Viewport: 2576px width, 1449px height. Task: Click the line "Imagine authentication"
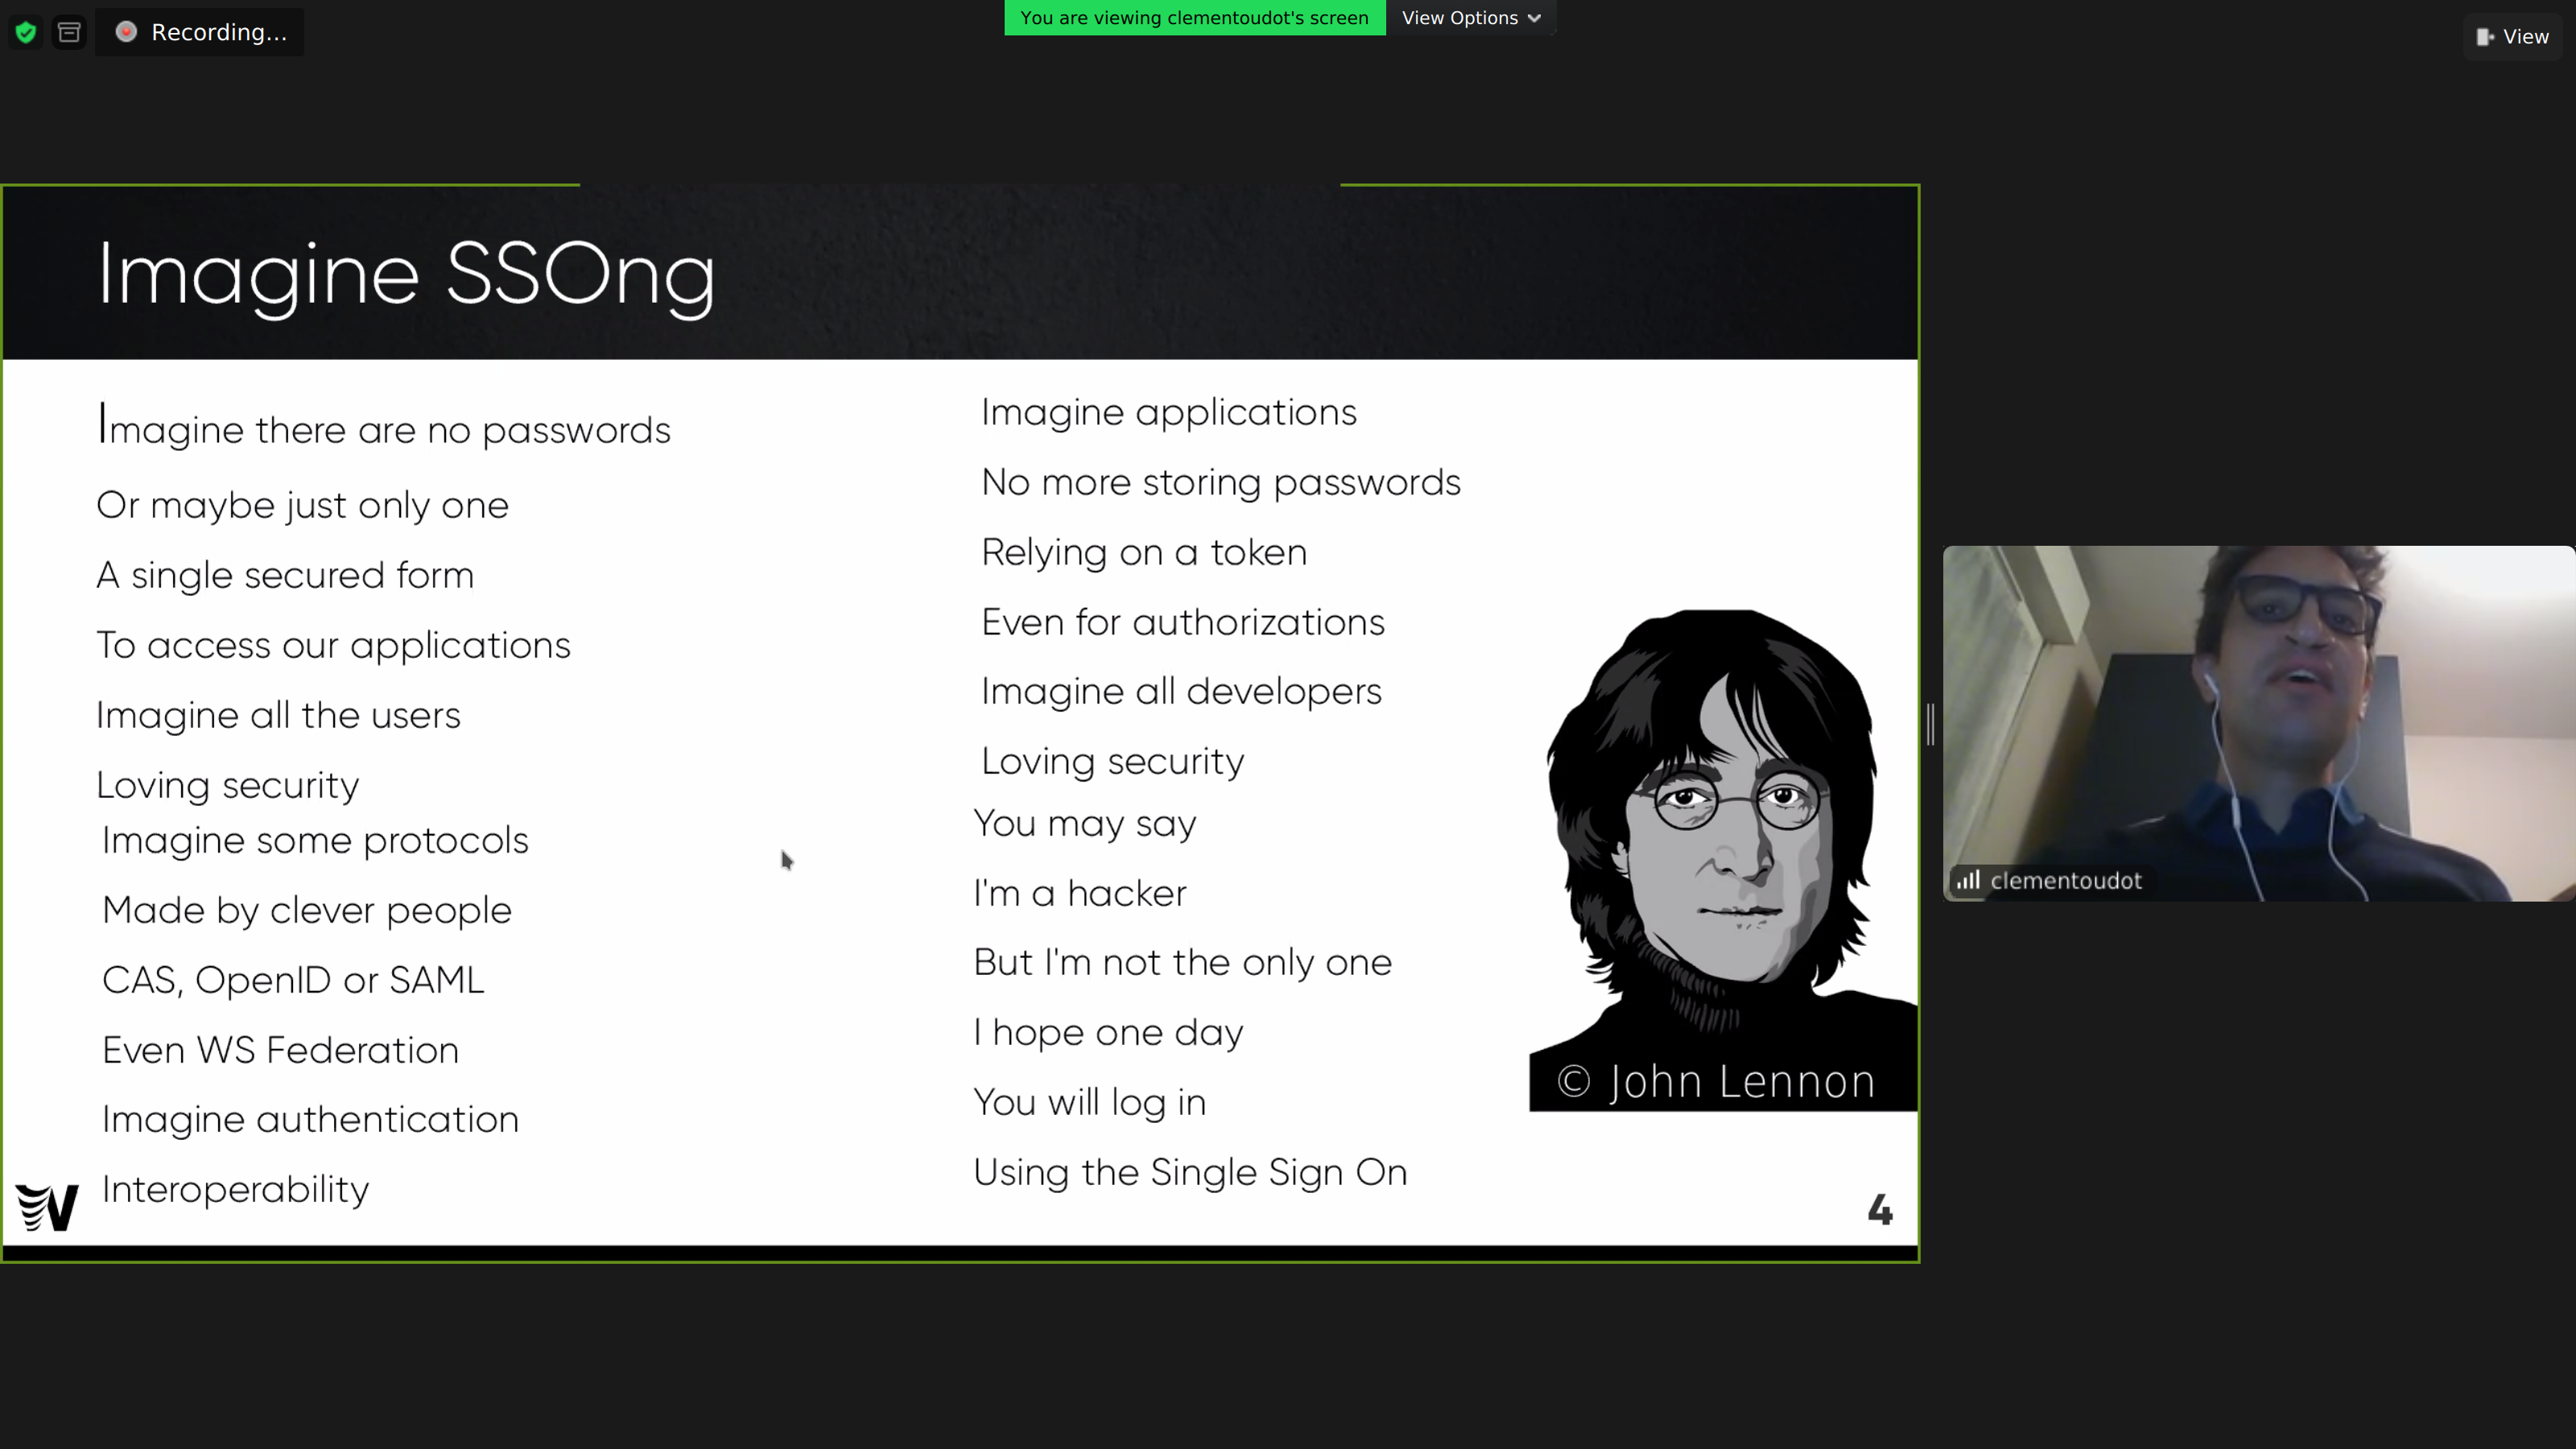point(310,1120)
